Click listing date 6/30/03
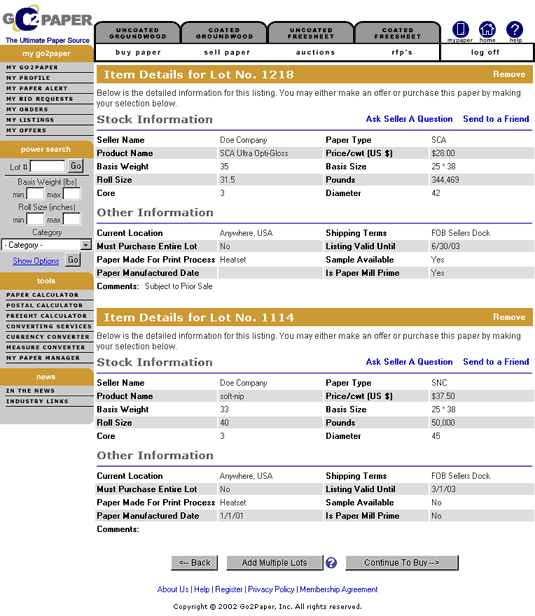 (445, 246)
